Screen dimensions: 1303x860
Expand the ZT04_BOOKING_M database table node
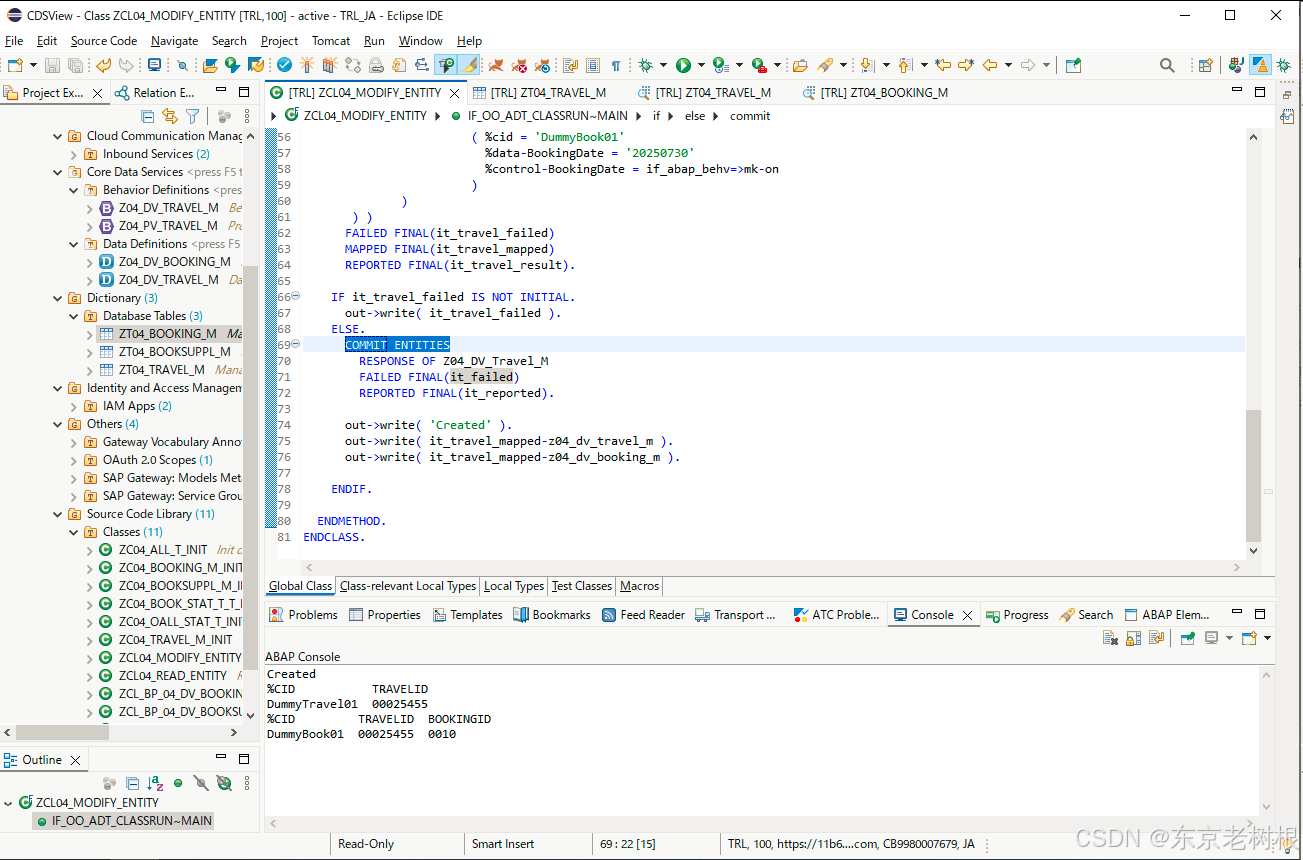(x=89, y=333)
